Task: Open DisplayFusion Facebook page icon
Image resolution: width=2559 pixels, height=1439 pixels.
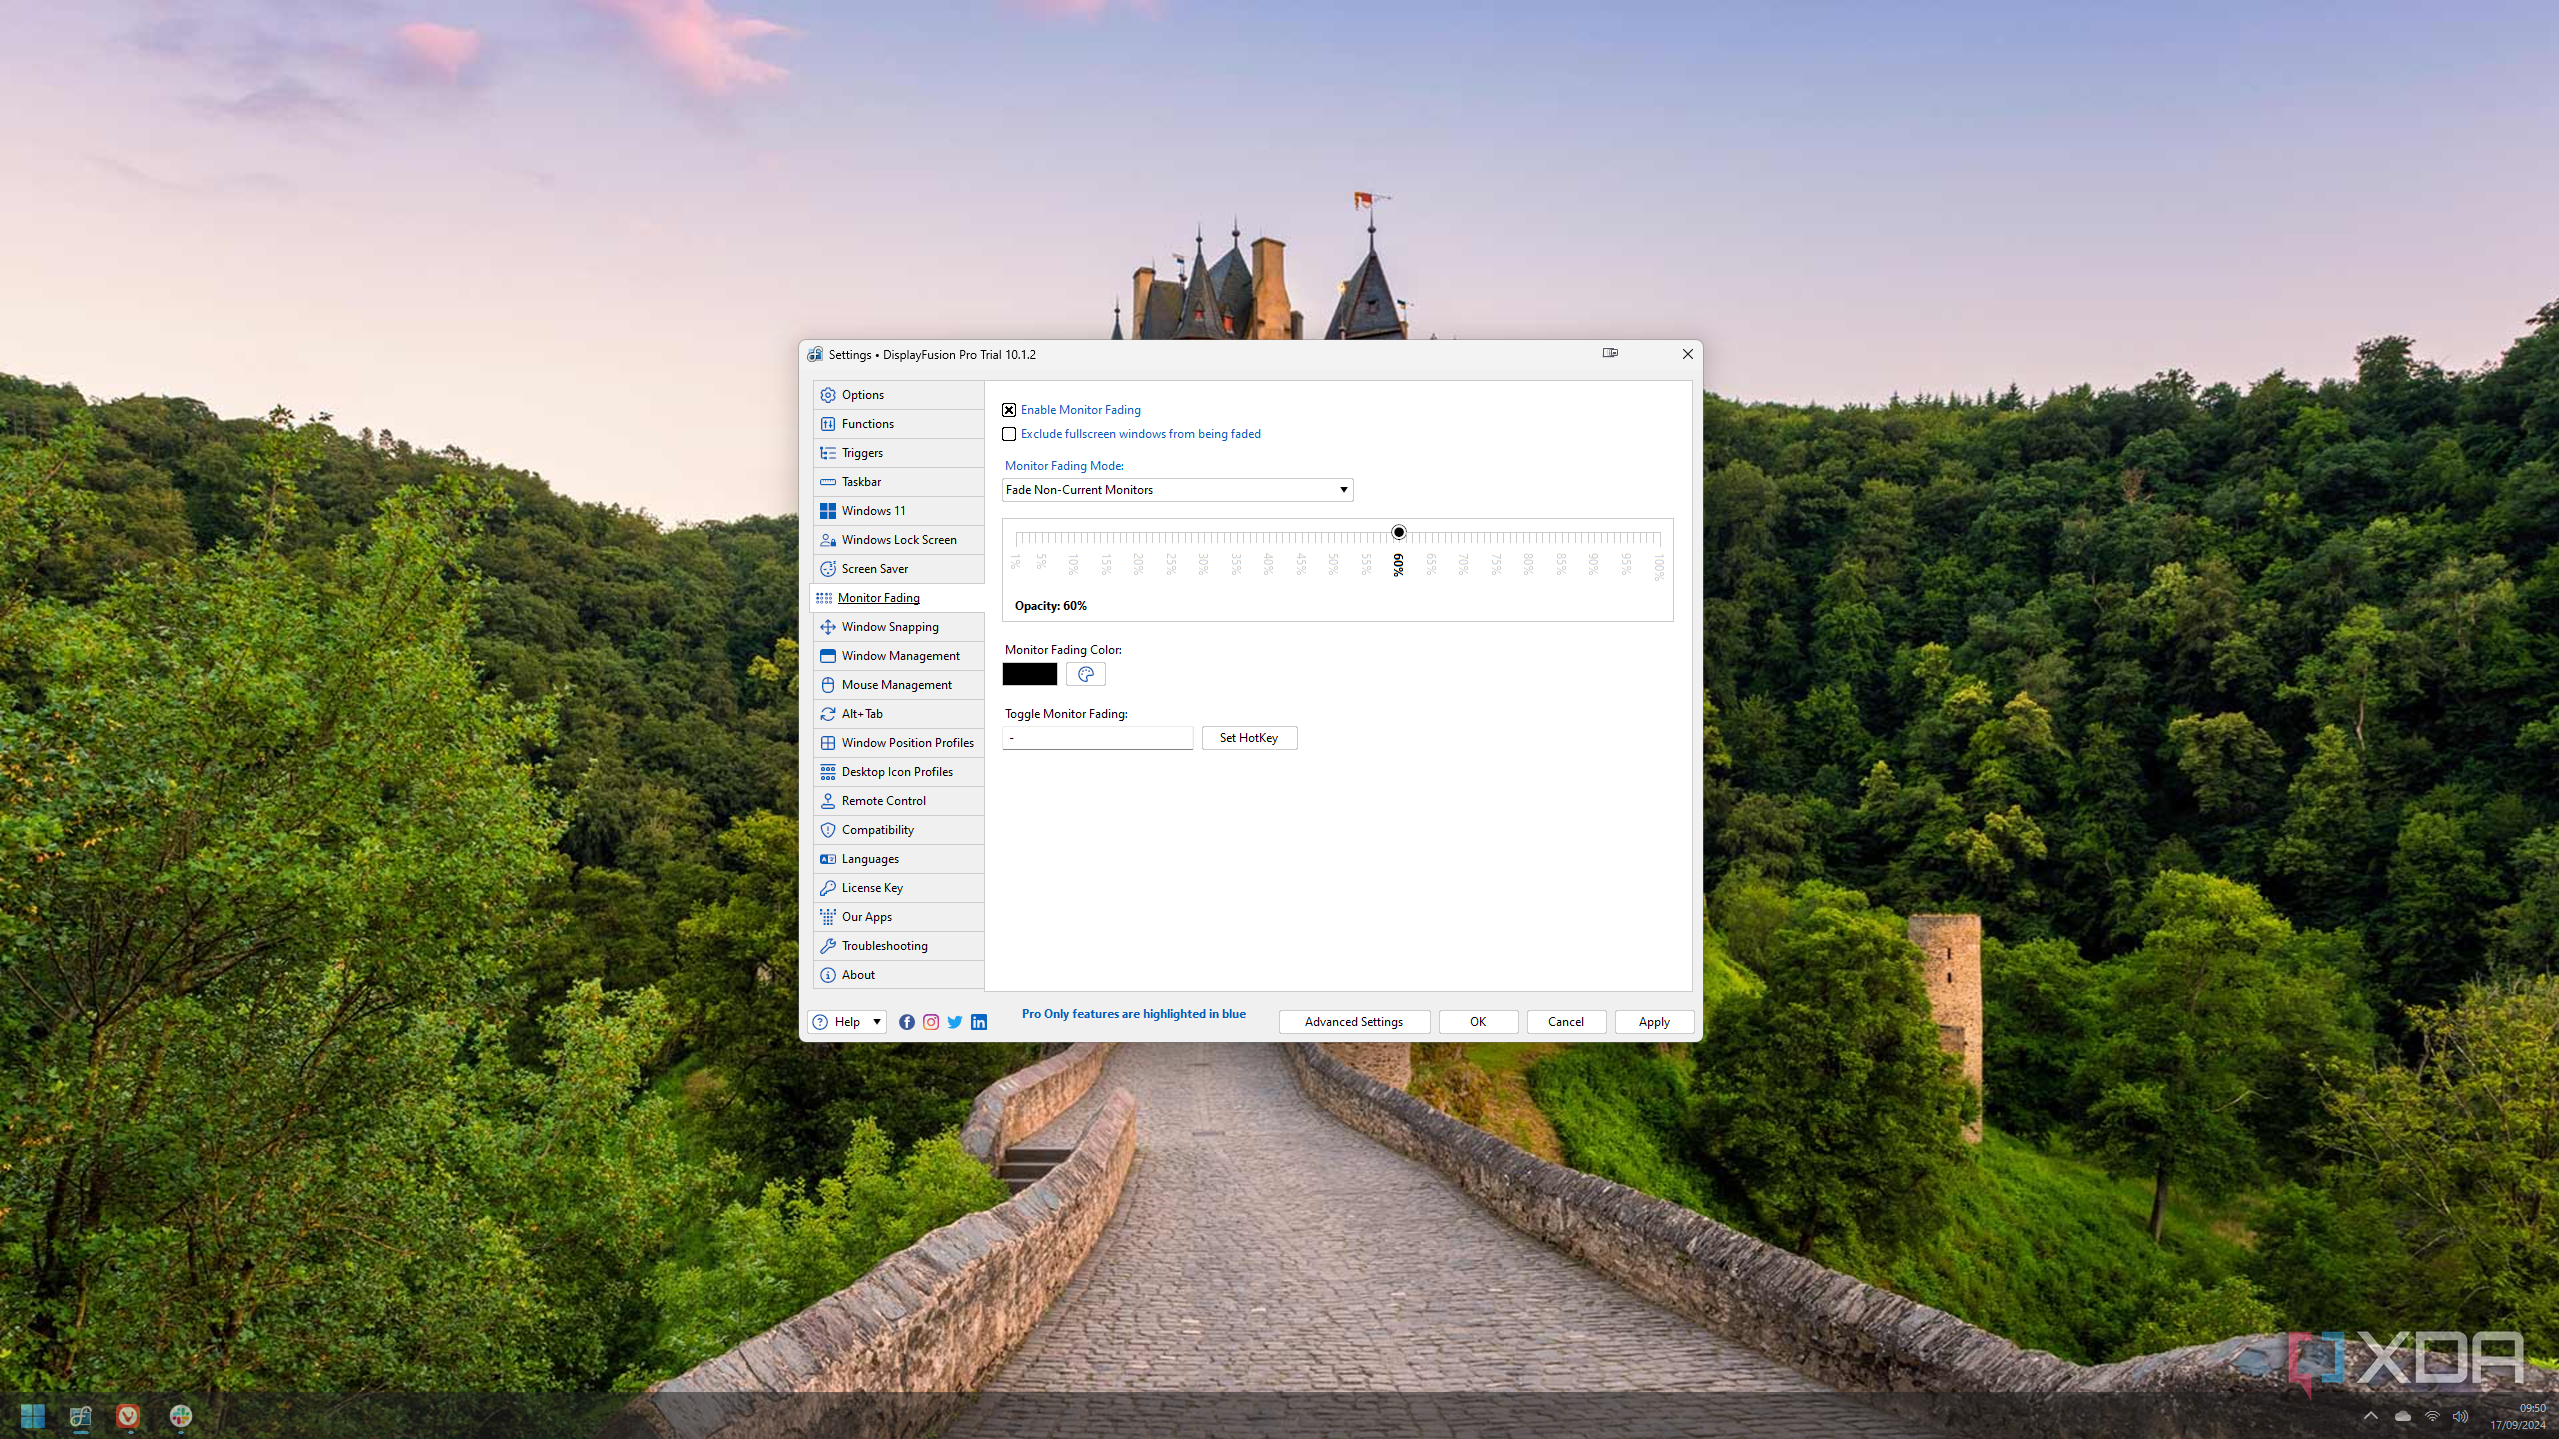Action: tap(906, 1022)
